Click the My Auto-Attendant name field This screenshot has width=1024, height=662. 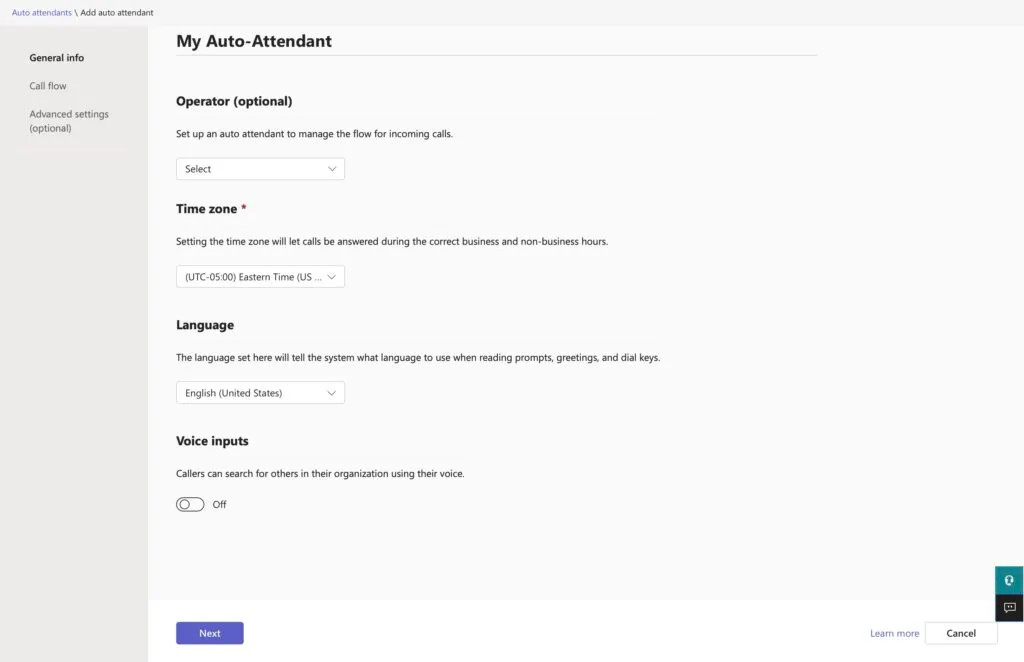tap(496, 41)
